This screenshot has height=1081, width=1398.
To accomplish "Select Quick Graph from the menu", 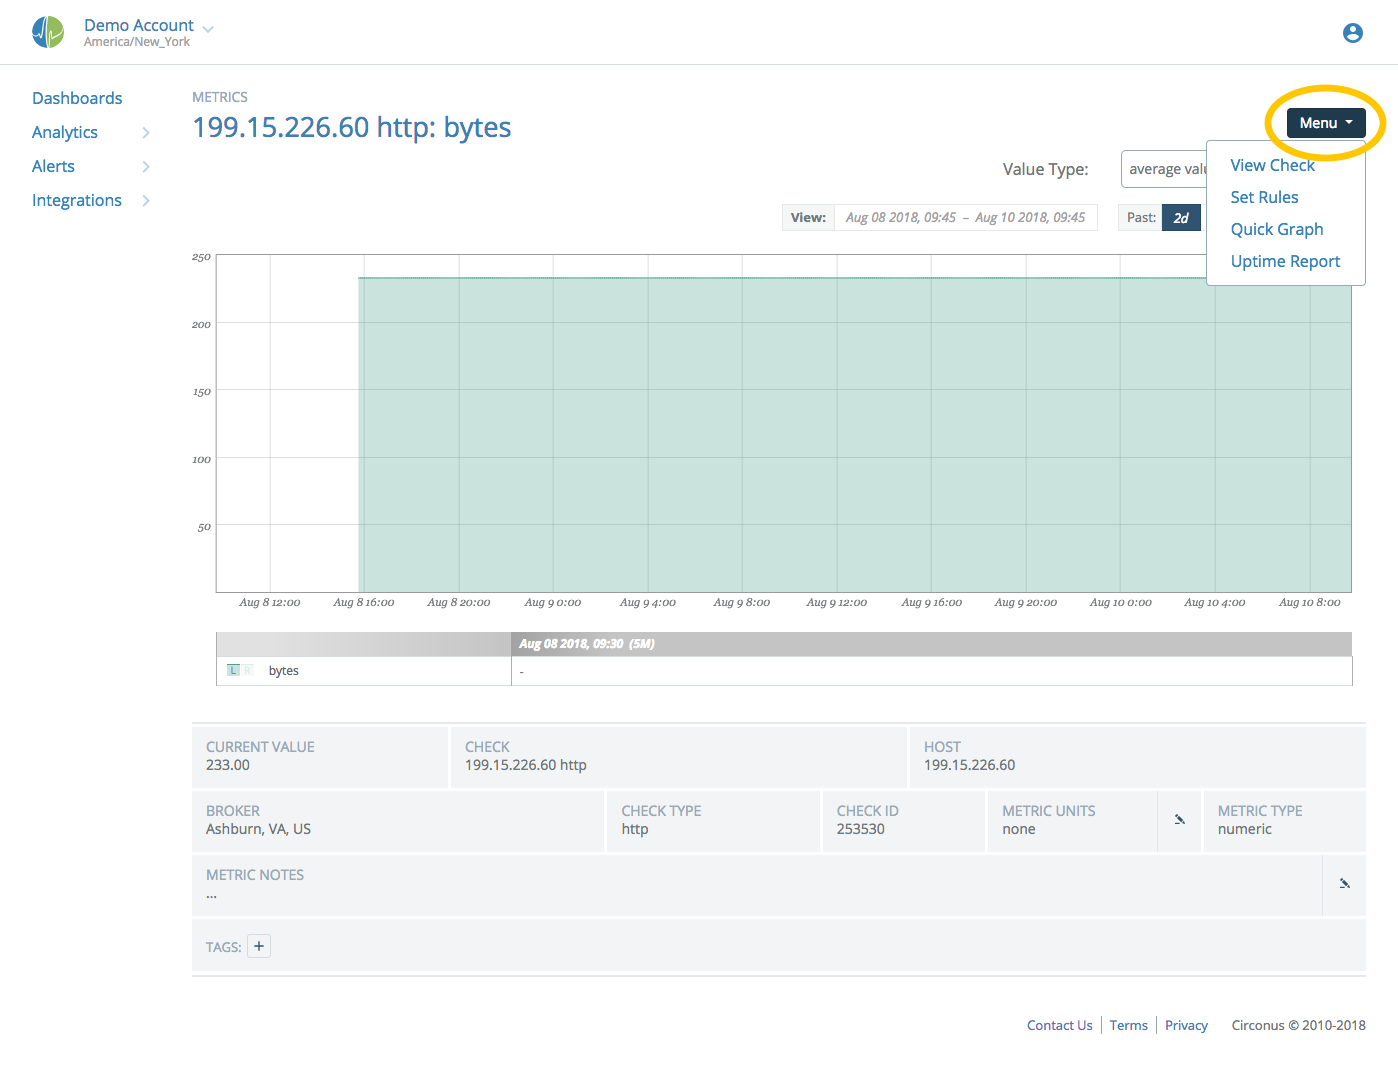I will click(1277, 229).
